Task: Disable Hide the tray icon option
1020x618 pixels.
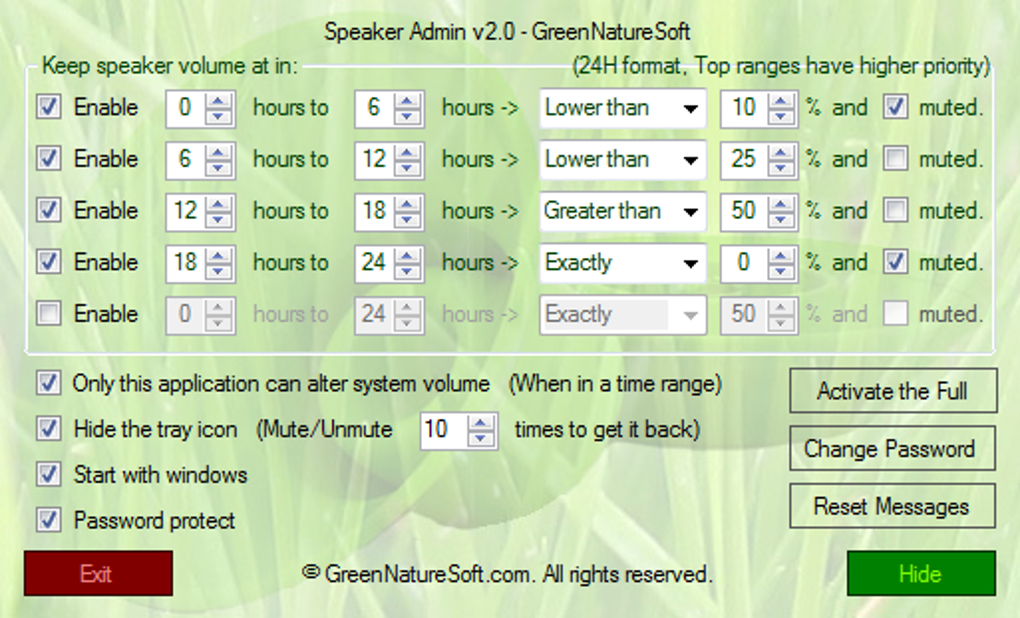Action: pyautogui.click(x=49, y=429)
